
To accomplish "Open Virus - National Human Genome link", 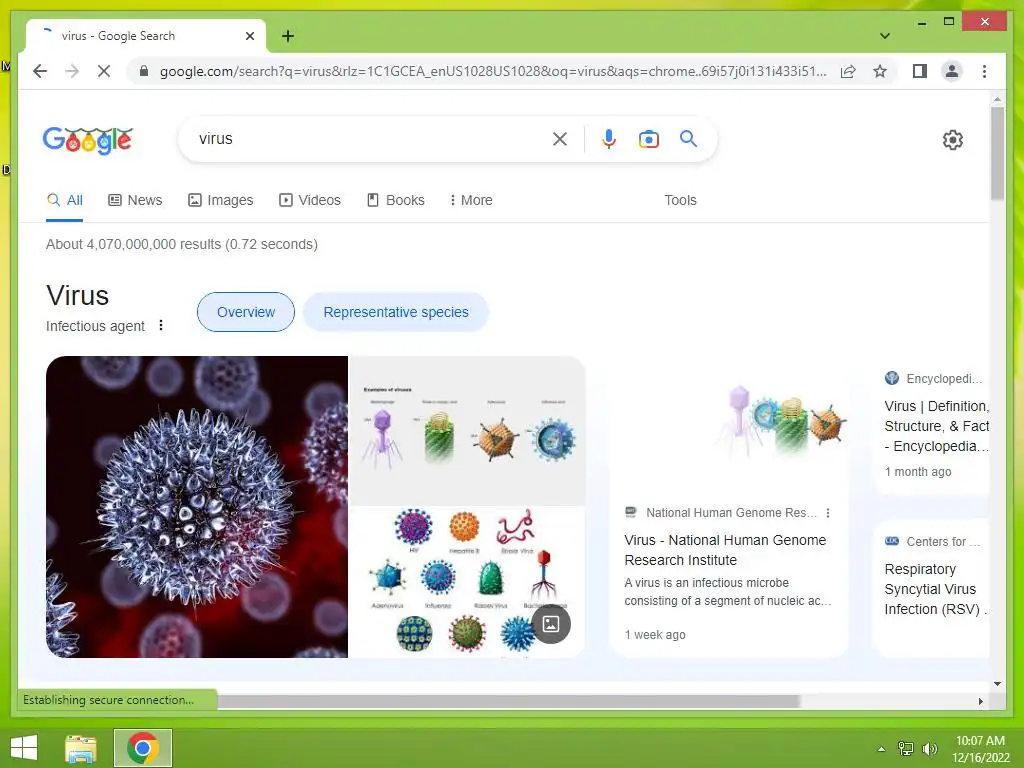I will click(725, 550).
